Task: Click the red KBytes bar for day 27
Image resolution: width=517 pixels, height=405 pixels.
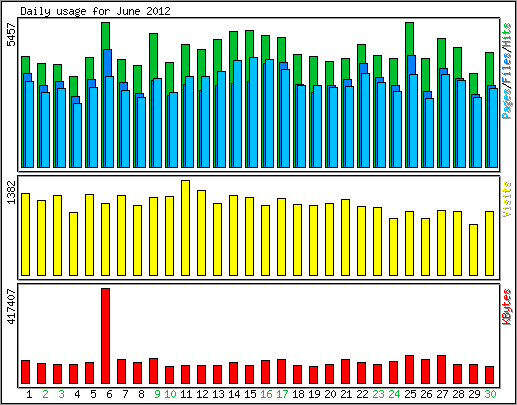Action: pyautogui.click(x=441, y=369)
